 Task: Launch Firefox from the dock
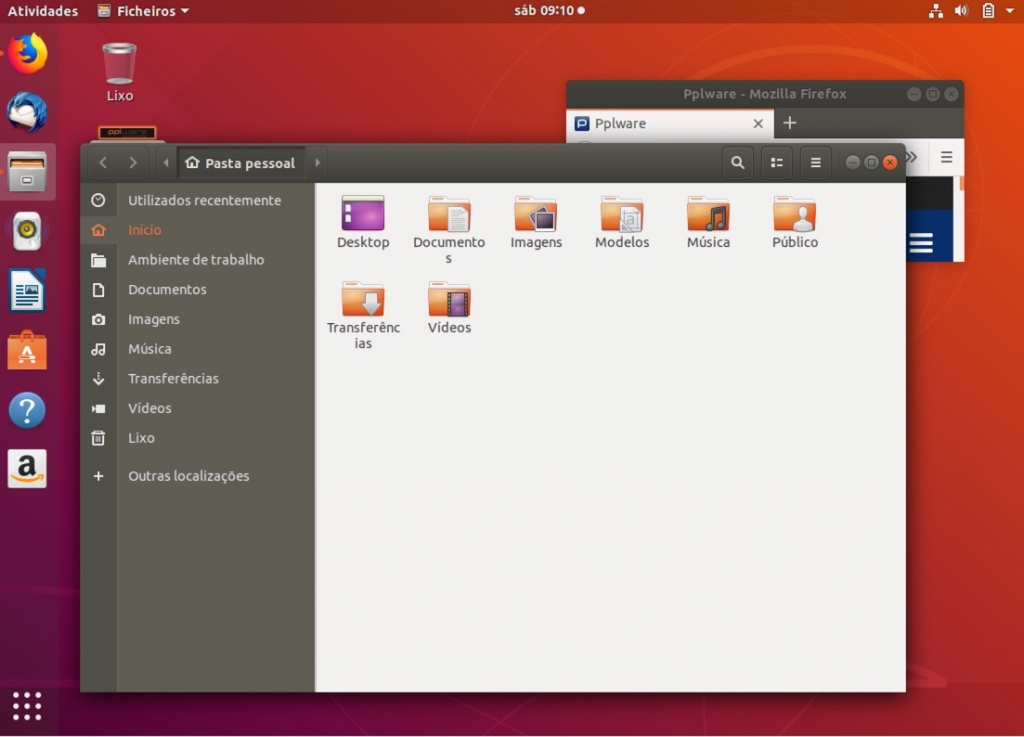(x=27, y=54)
